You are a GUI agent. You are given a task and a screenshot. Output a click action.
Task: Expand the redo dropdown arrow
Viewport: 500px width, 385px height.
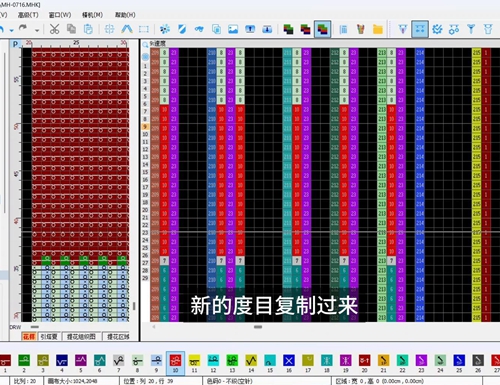37,30
